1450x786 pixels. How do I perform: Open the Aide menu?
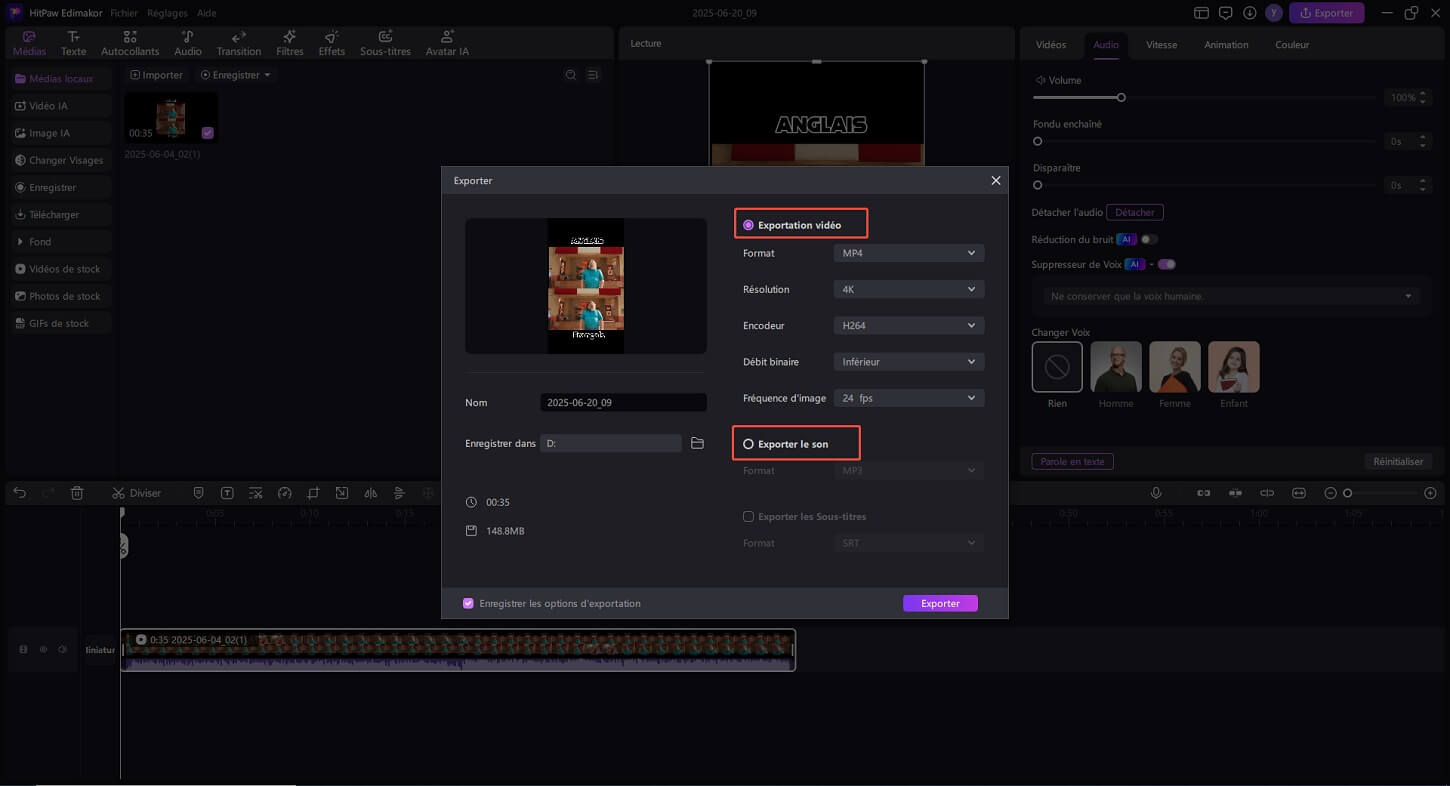[205, 13]
